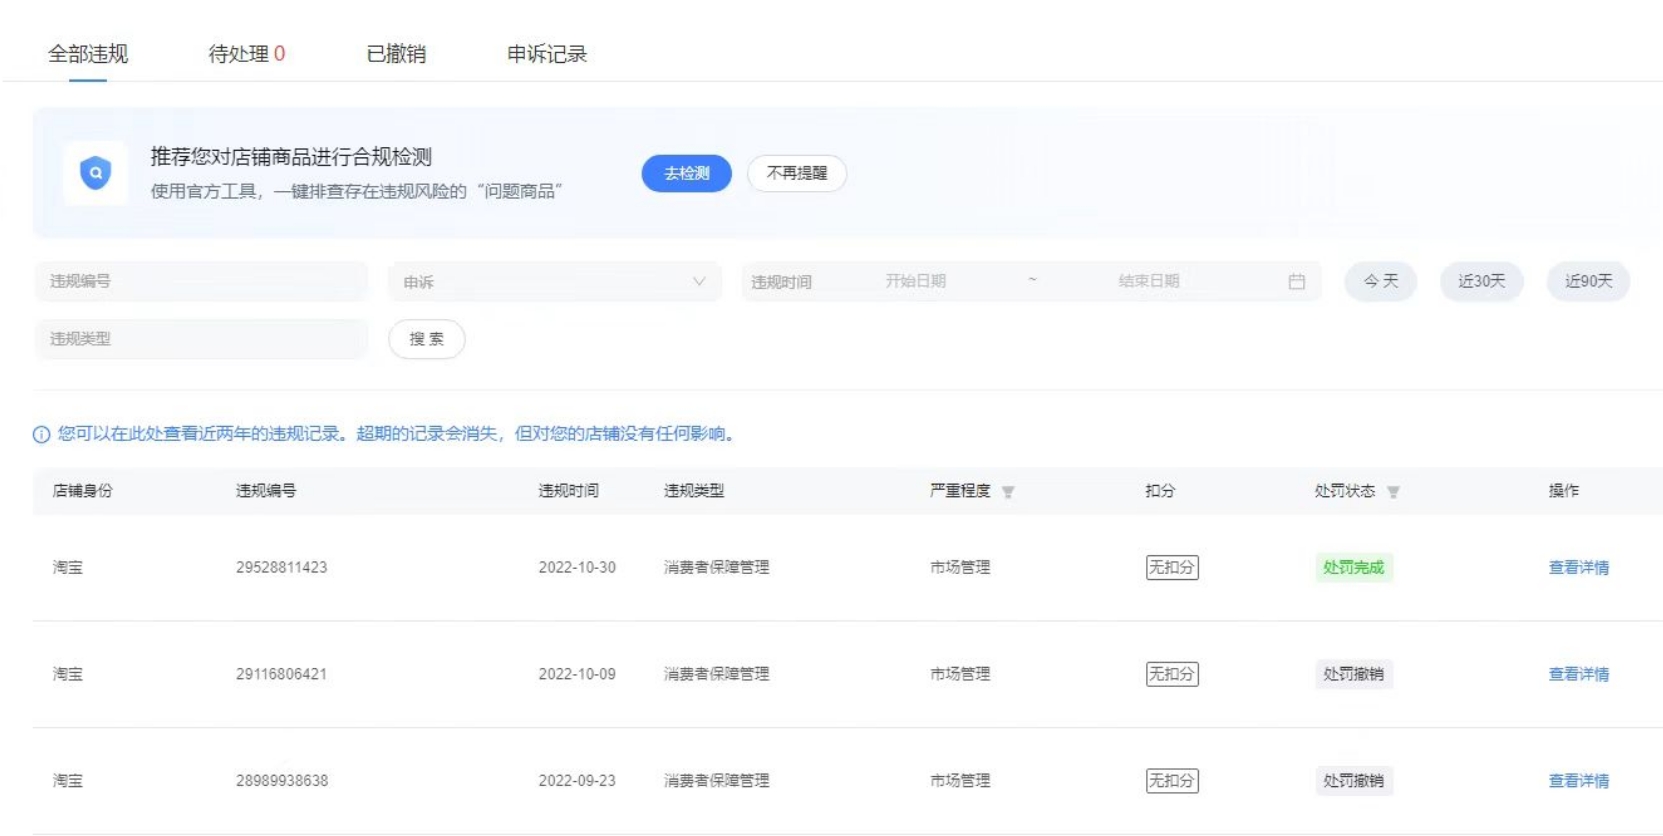The image size is (1663, 836).
Task: Open the 结束日期 date picker
Action: click(x=1148, y=282)
